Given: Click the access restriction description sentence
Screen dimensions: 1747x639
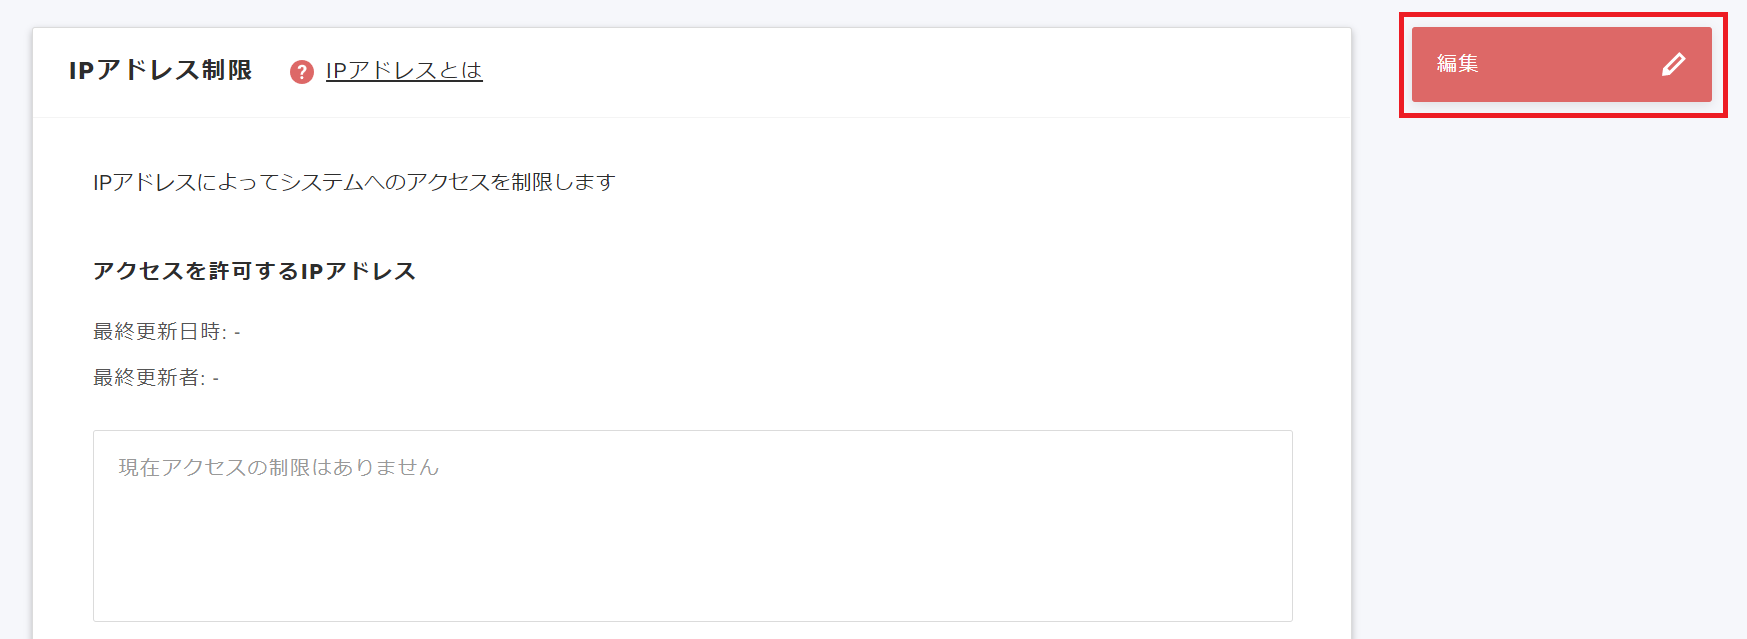Looking at the screenshot, I should click(x=354, y=182).
